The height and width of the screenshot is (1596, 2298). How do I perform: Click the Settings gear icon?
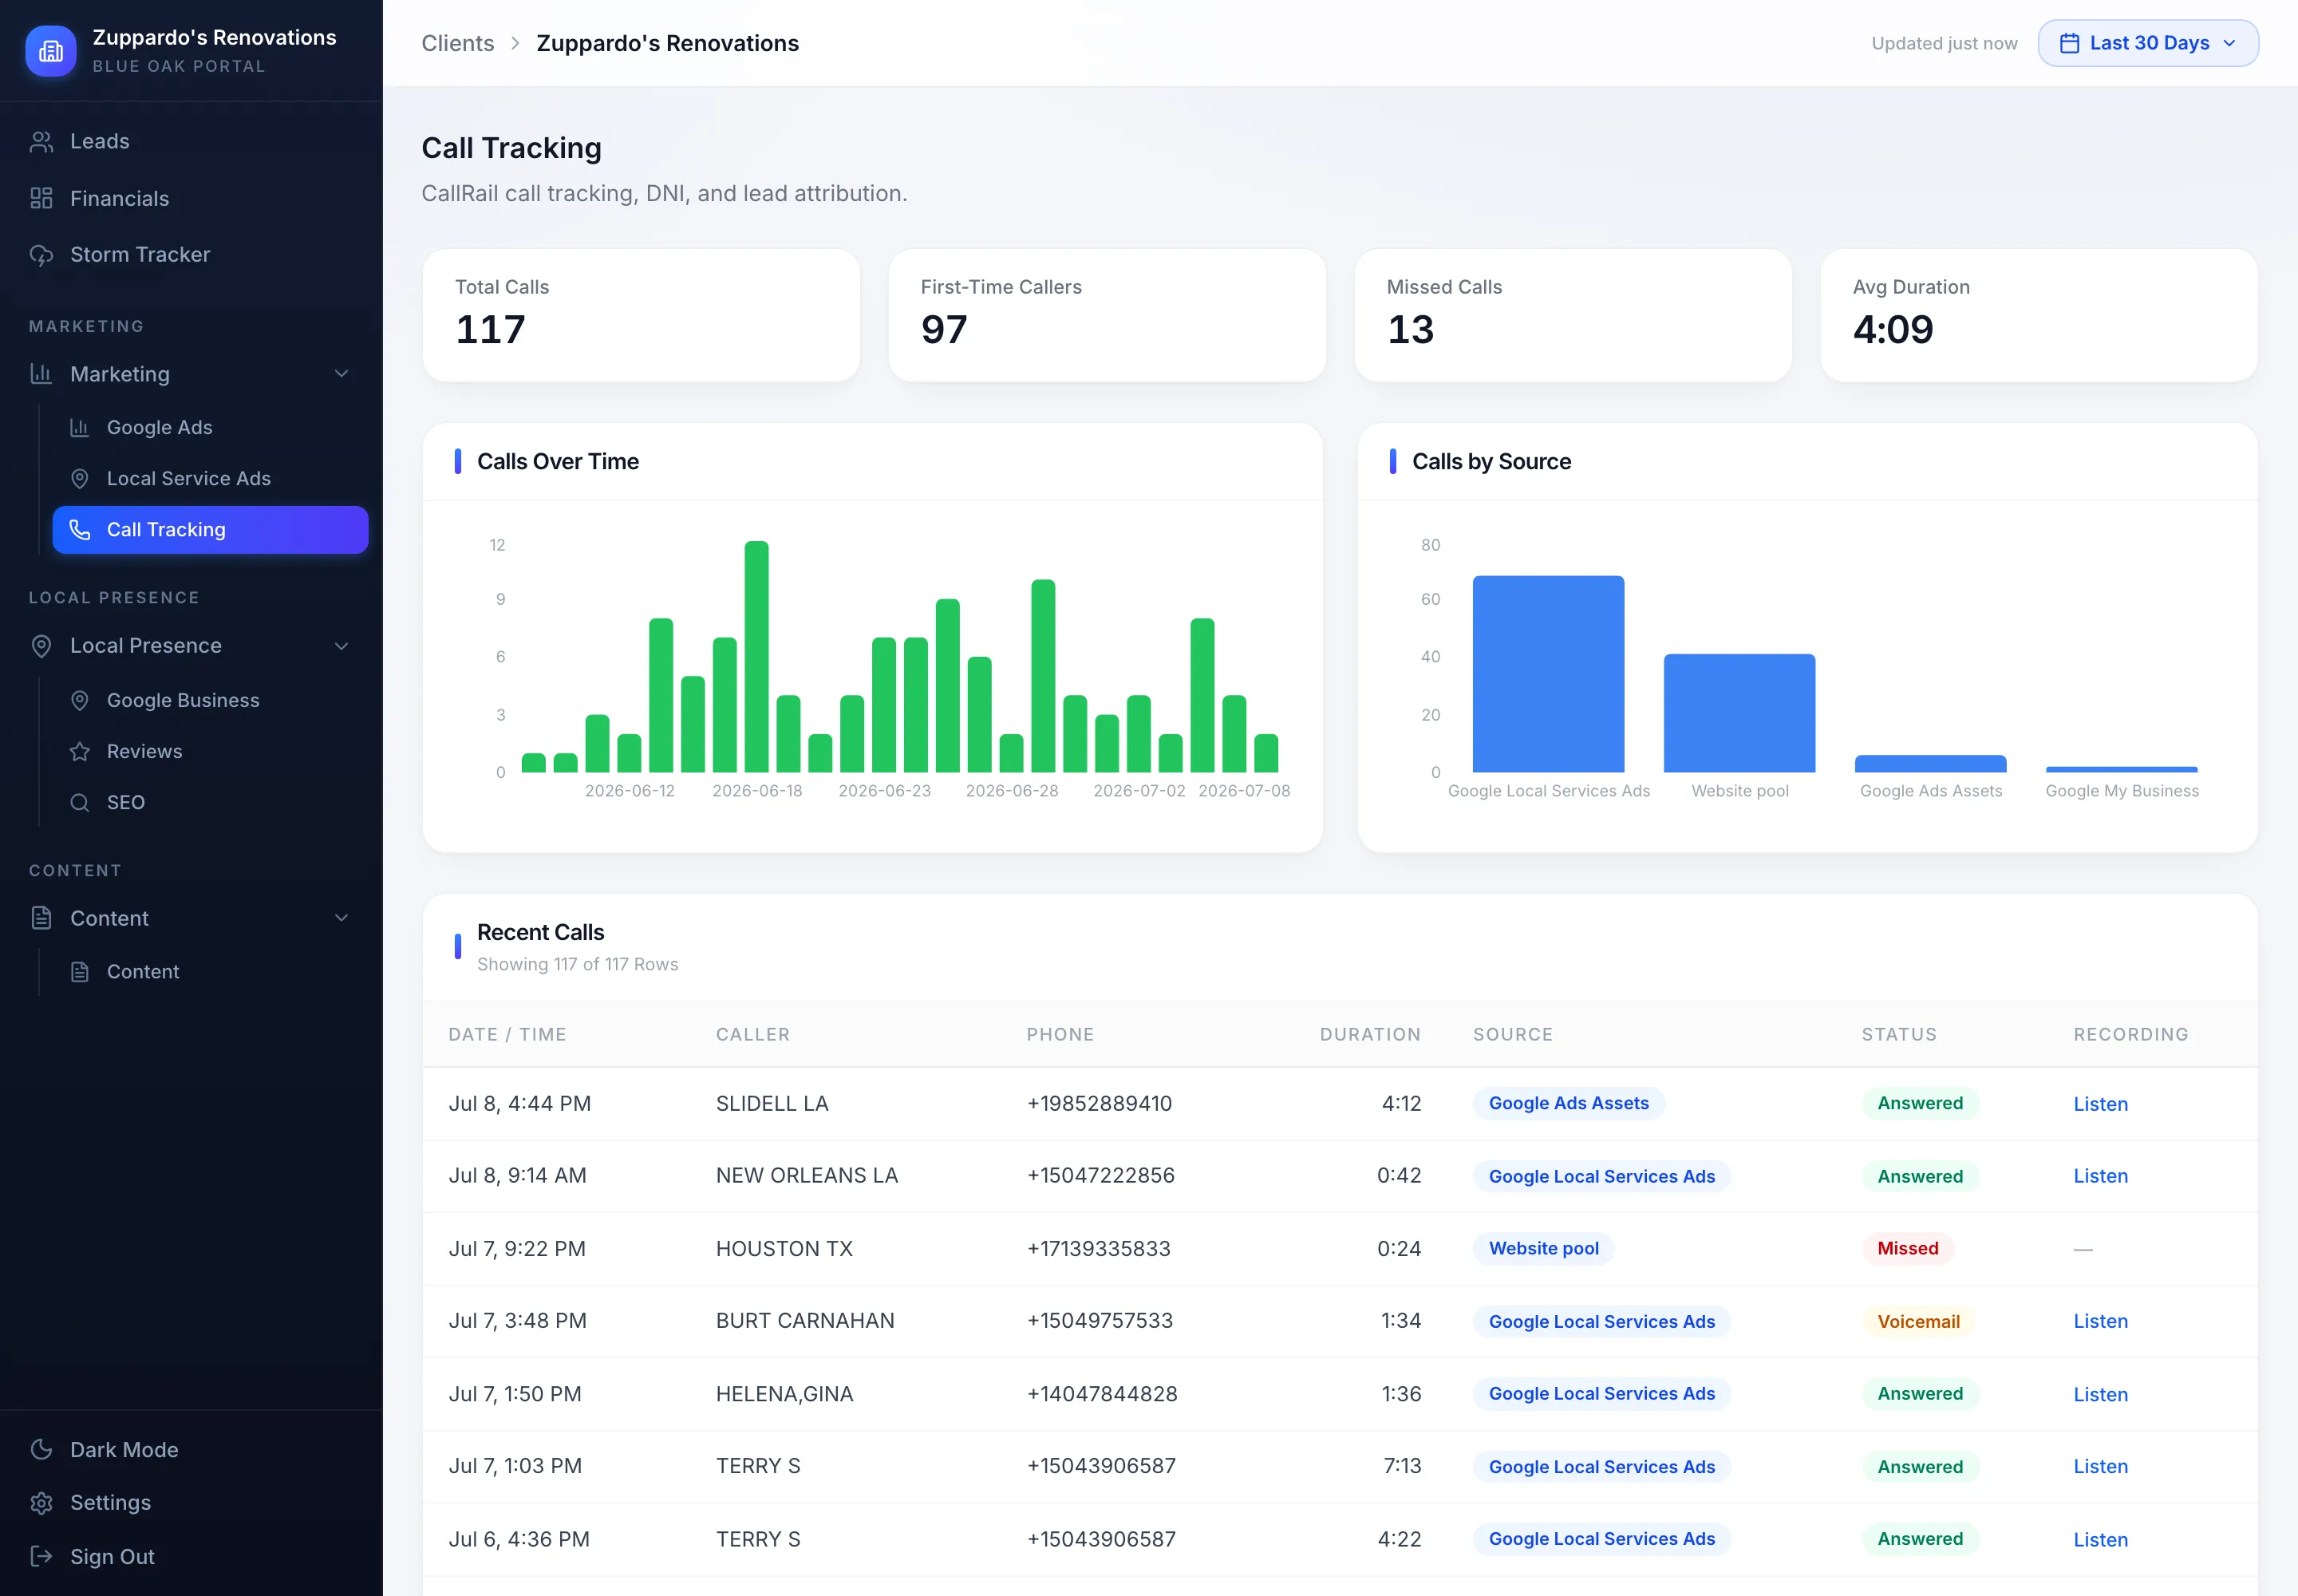point(41,1503)
